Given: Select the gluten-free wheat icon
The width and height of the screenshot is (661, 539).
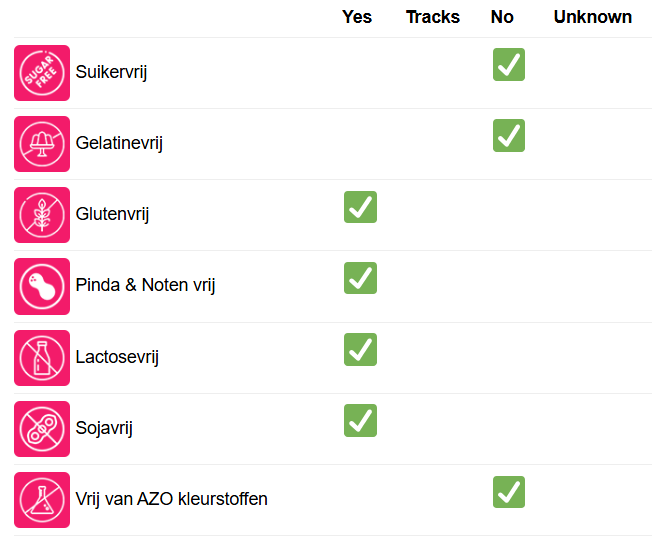Looking at the screenshot, I should pos(42,215).
